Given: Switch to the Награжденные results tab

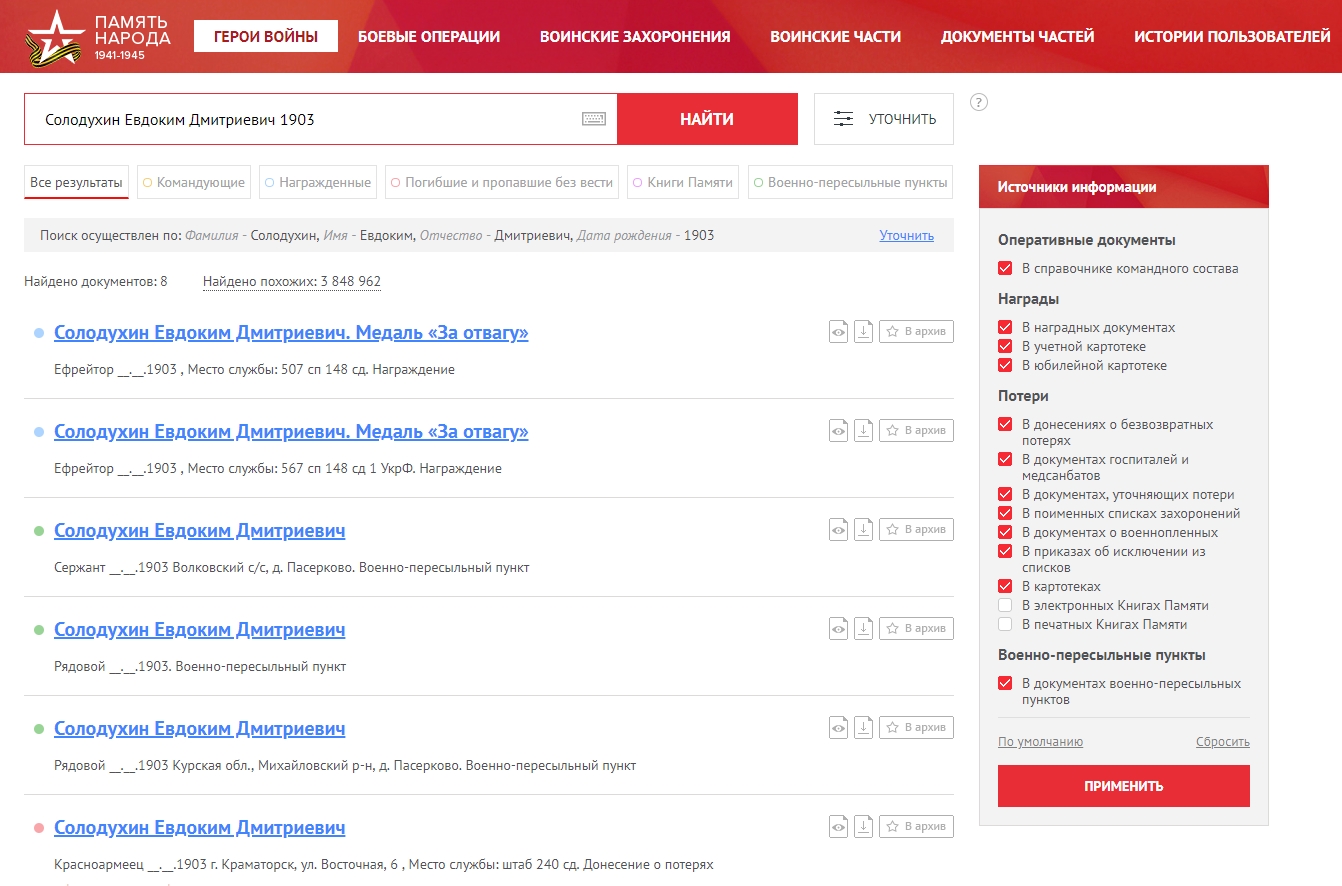Looking at the screenshot, I should [318, 183].
